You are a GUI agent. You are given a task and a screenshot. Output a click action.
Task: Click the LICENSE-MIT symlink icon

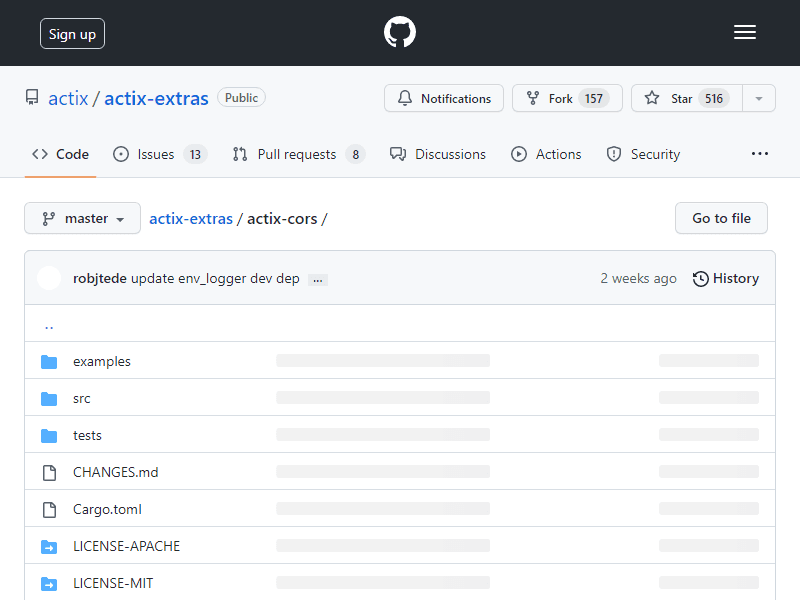[x=49, y=584]
